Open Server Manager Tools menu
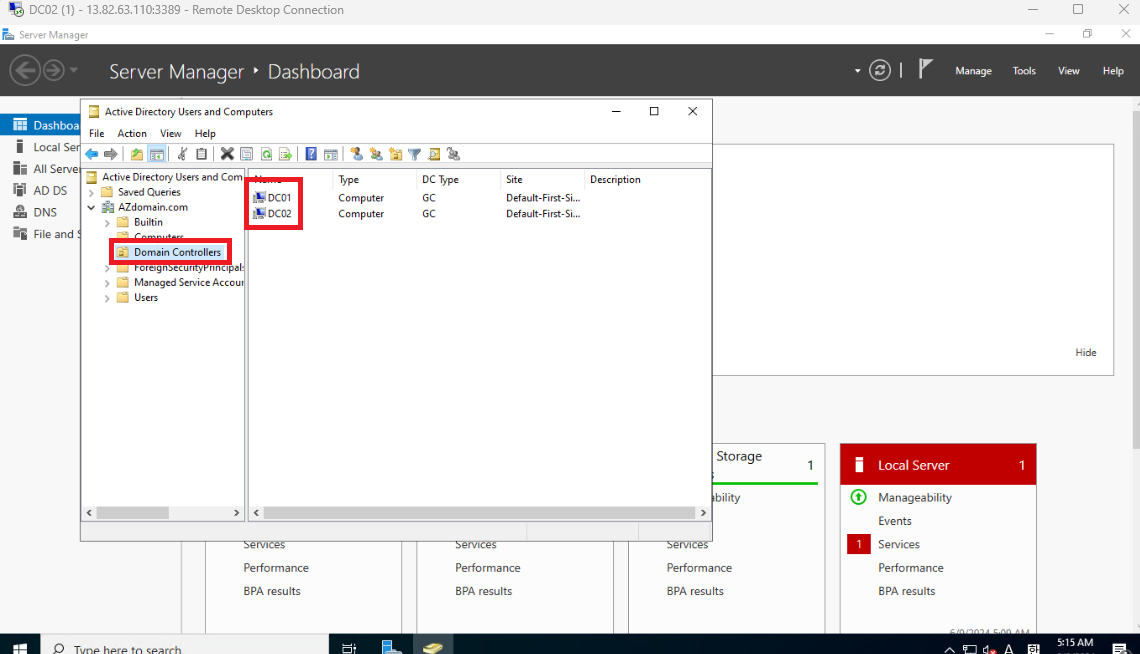 tap(1024, 70)
